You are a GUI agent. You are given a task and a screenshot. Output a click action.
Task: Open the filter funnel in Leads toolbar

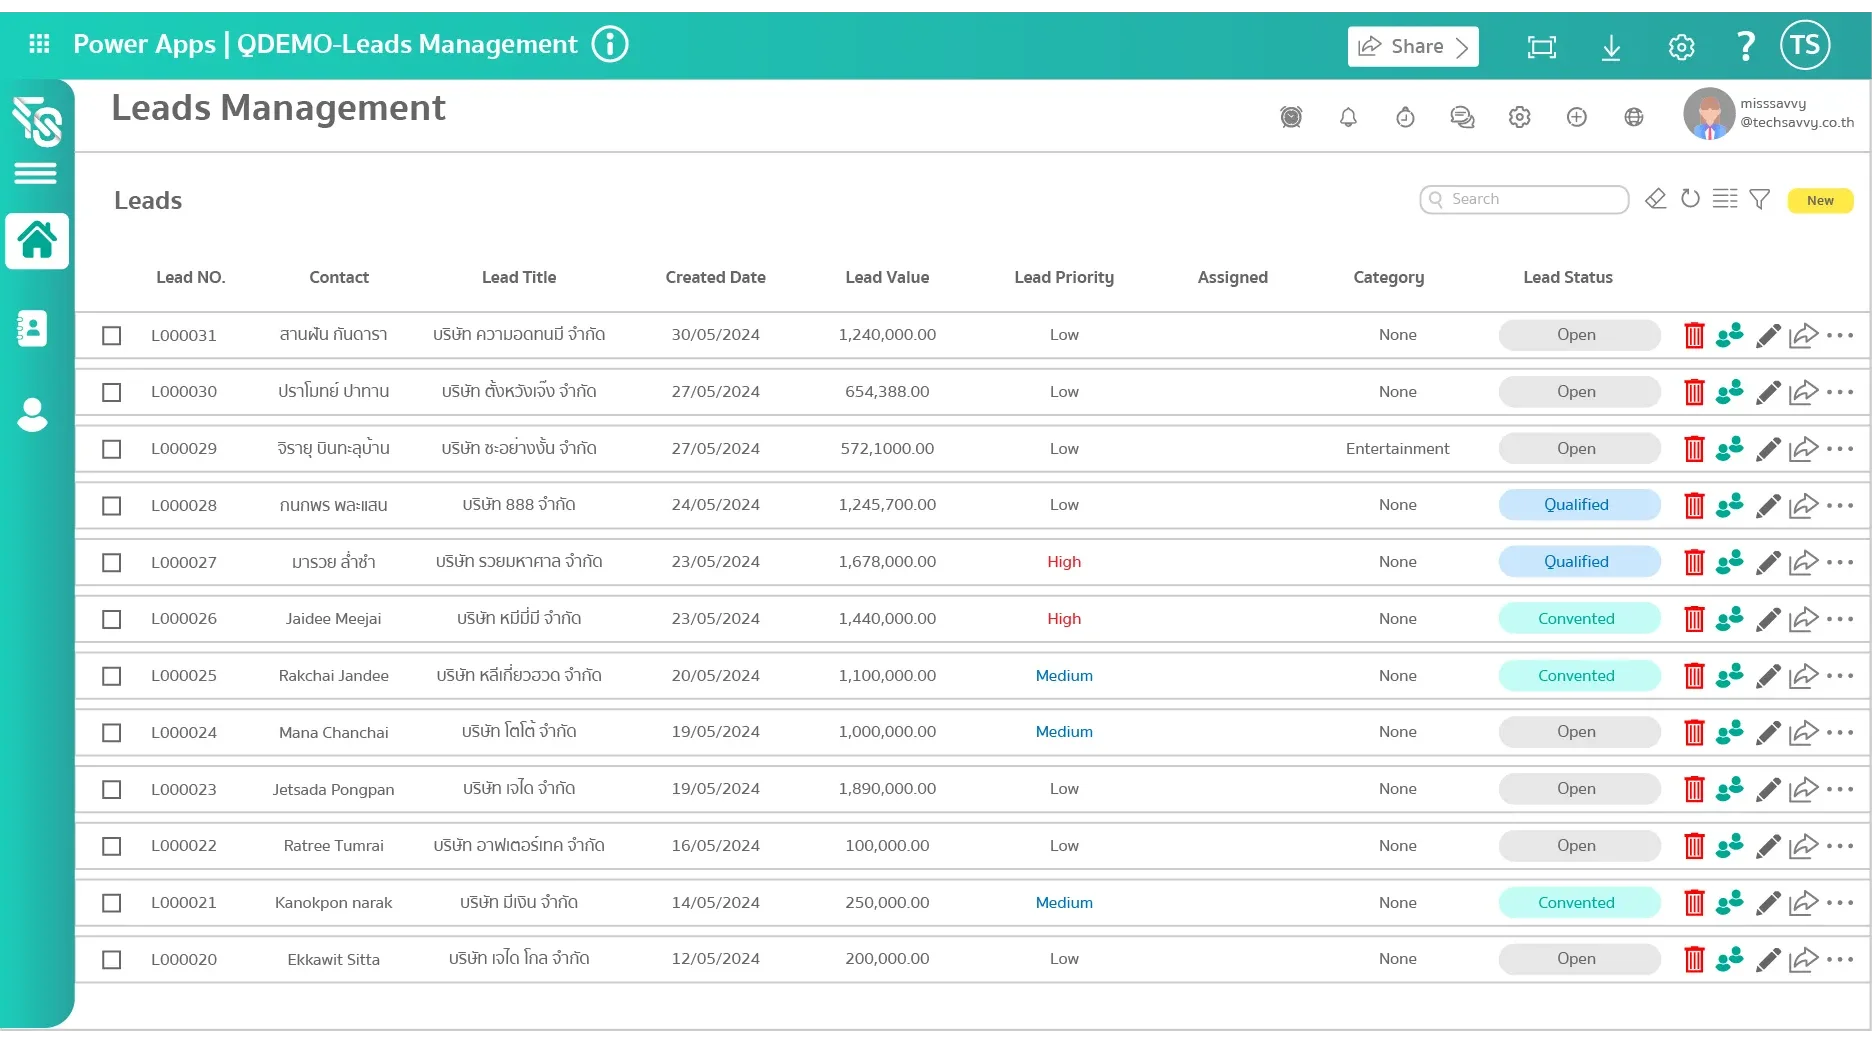pyautogui.click(x=1759, y=200)
